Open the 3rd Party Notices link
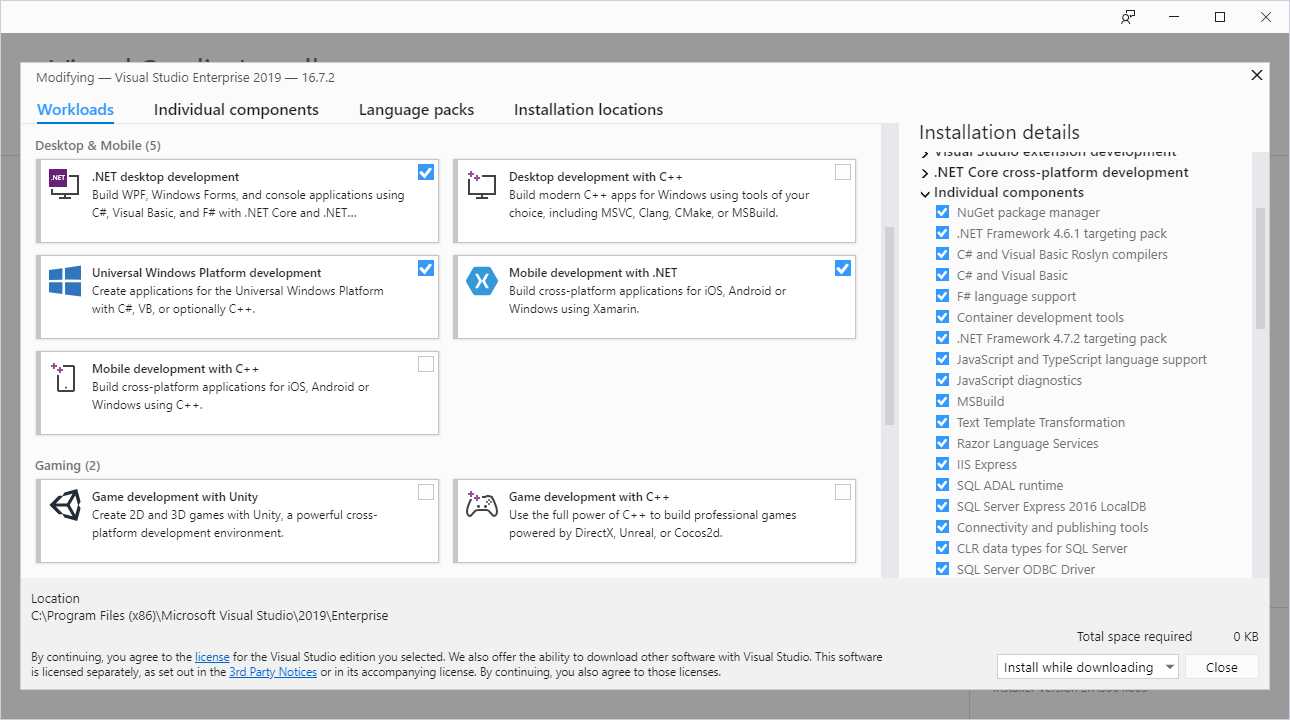The image size is (1290, 720). [273, 671]
